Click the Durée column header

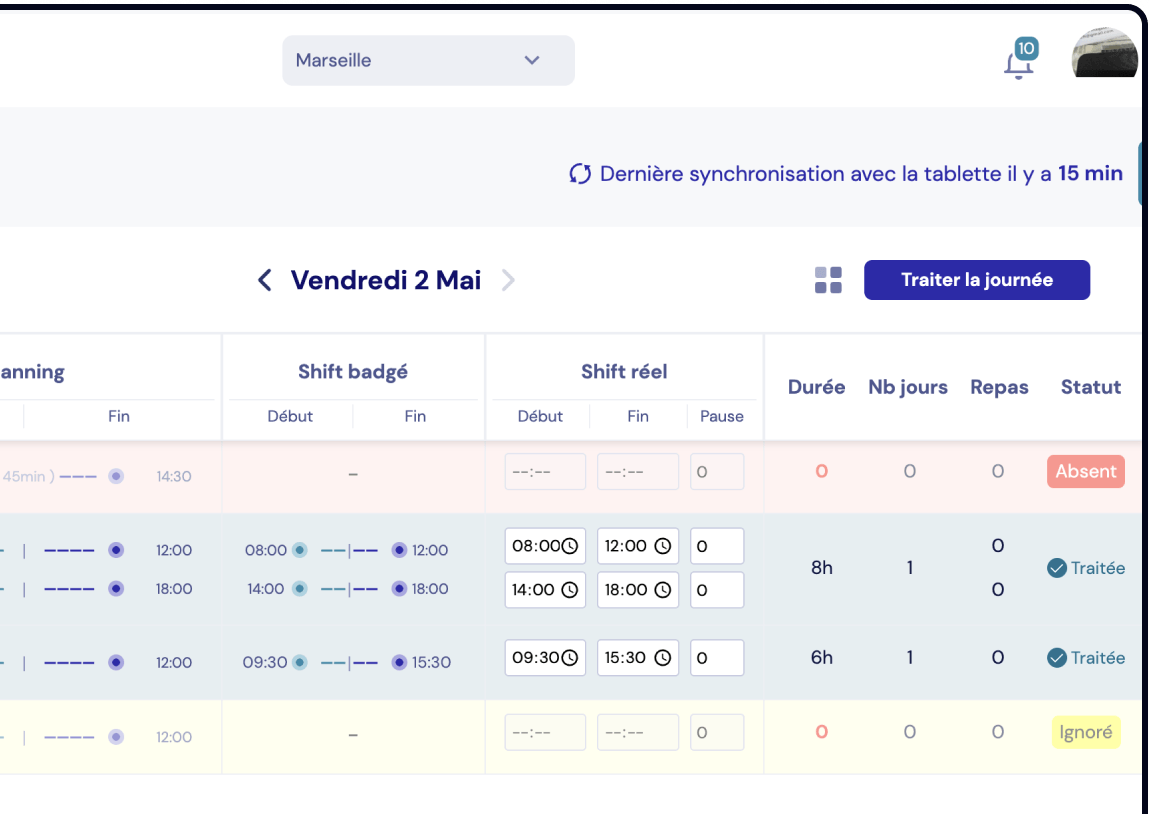pyautogui.click(x=816, y=387)
